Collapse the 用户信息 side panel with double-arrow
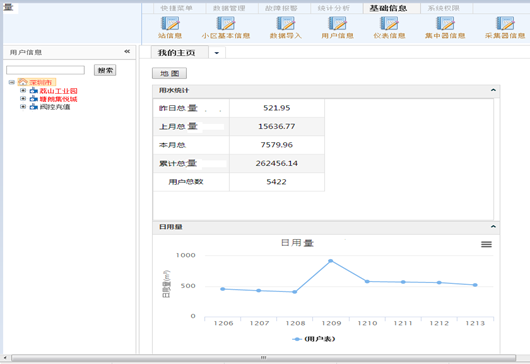The height and width of the screenshot is (364, 530). [x=127, y=52]
